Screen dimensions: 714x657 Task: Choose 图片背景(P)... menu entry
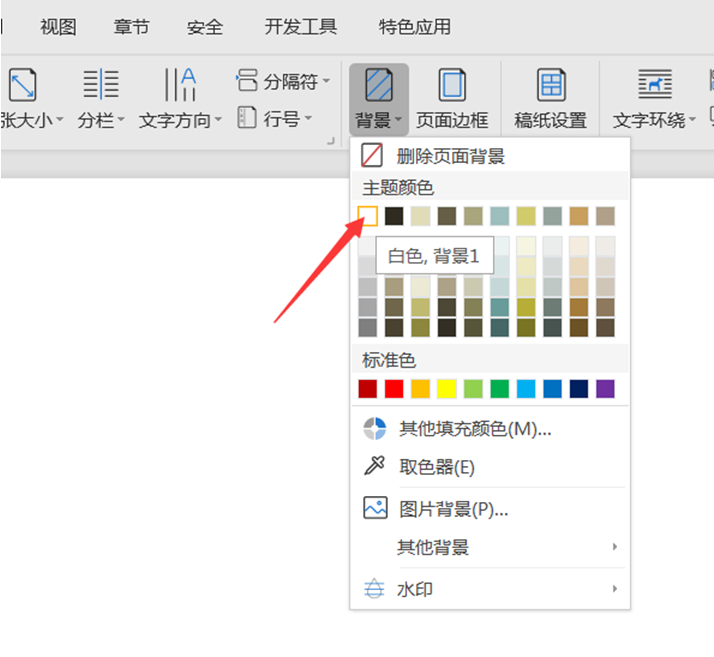click(x=490, y=508)
